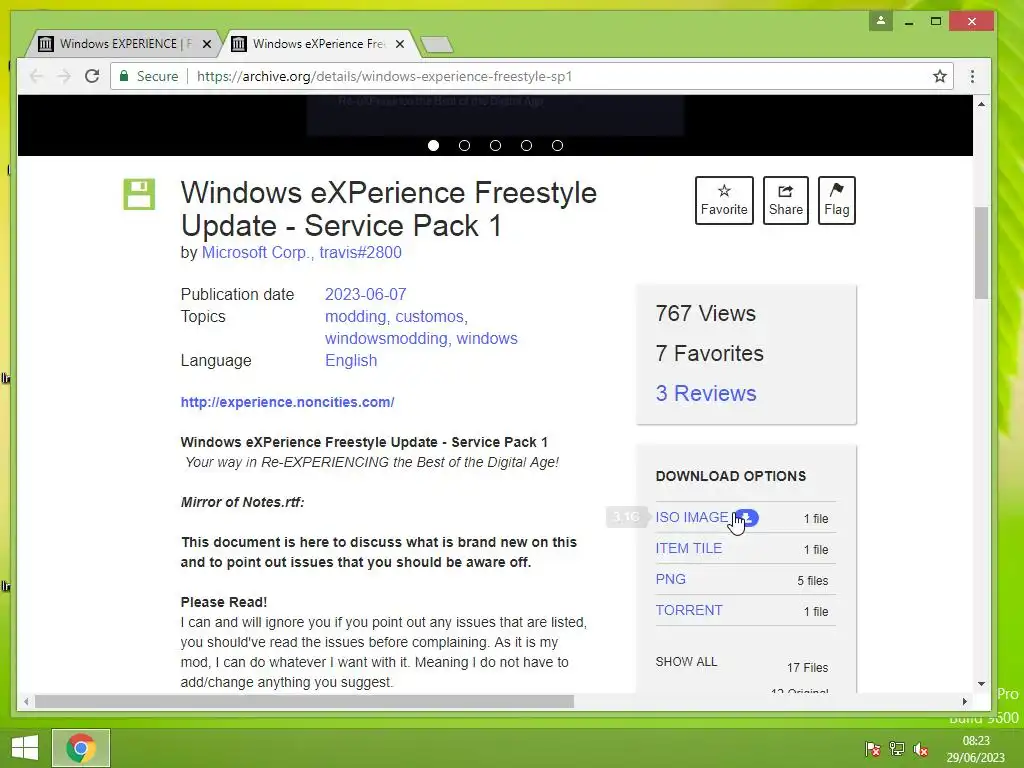Click the Mirror of Notes.rtf heading

pos(242,502)
